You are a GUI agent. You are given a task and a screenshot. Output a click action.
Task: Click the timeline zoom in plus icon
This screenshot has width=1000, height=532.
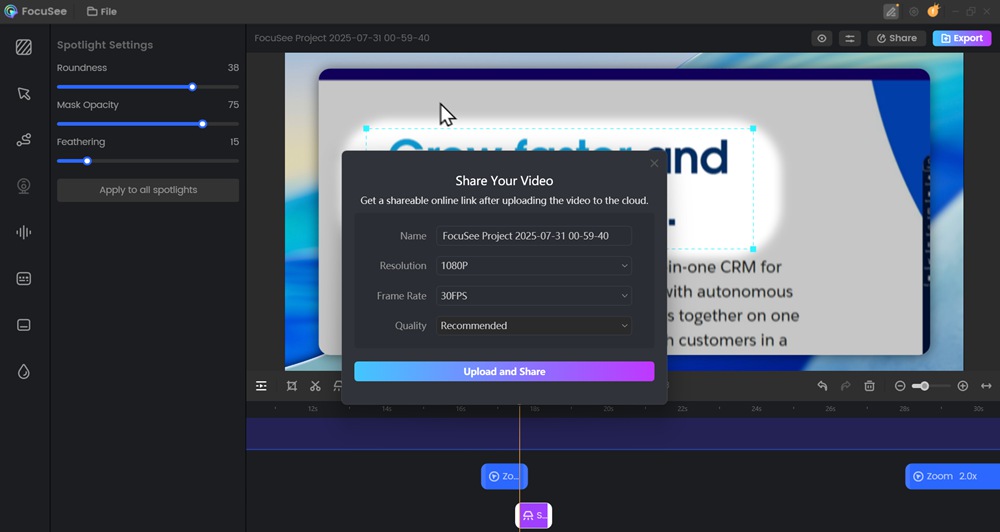pyautogui.click(x=963, y=386)
